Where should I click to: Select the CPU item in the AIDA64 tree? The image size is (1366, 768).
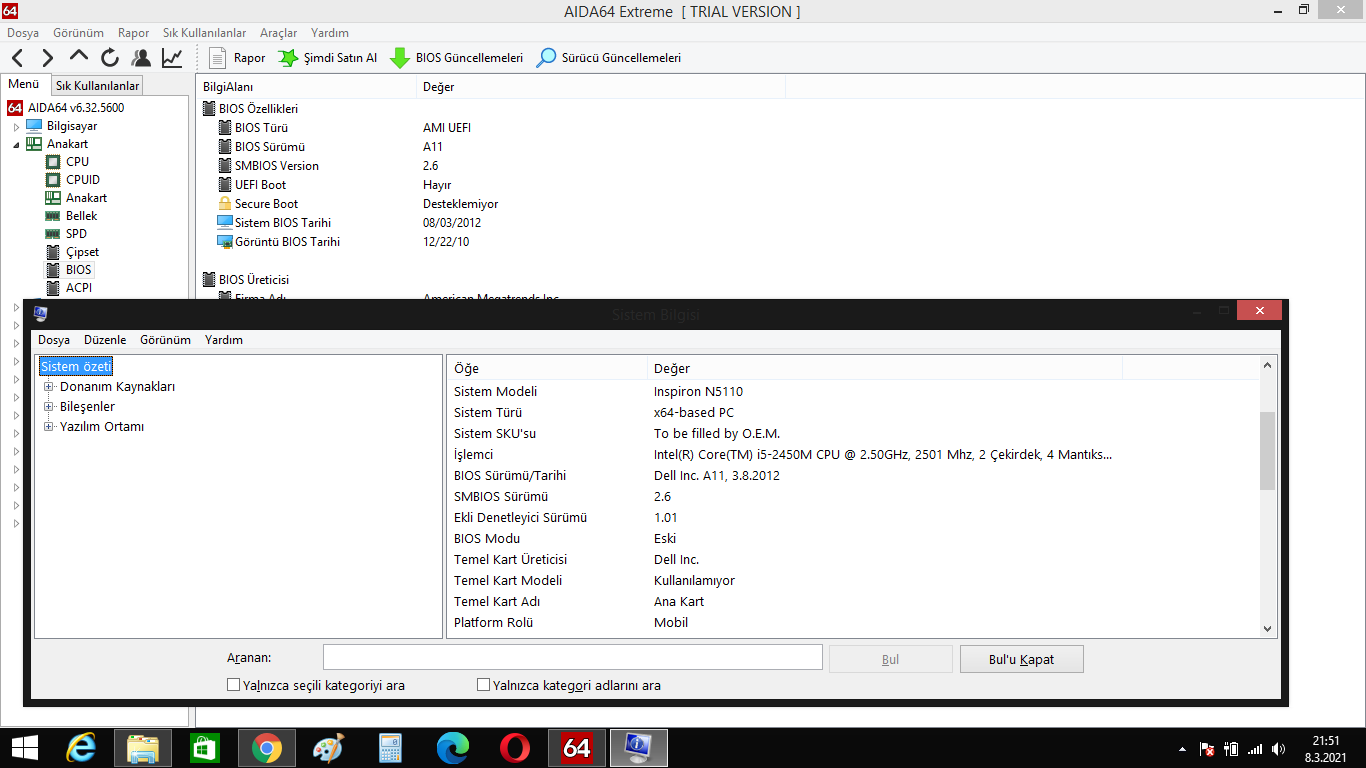tap(77, 162)
